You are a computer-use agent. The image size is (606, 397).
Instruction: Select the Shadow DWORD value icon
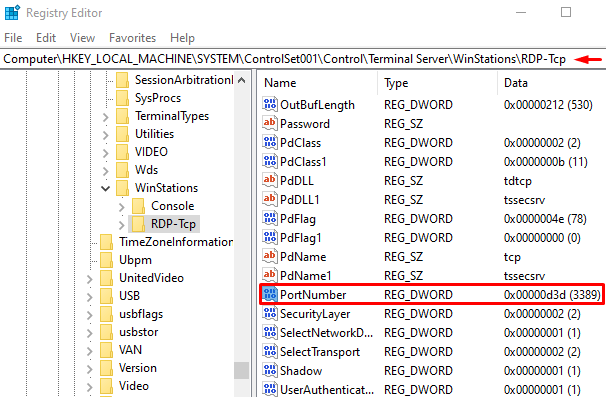(270, 370)
